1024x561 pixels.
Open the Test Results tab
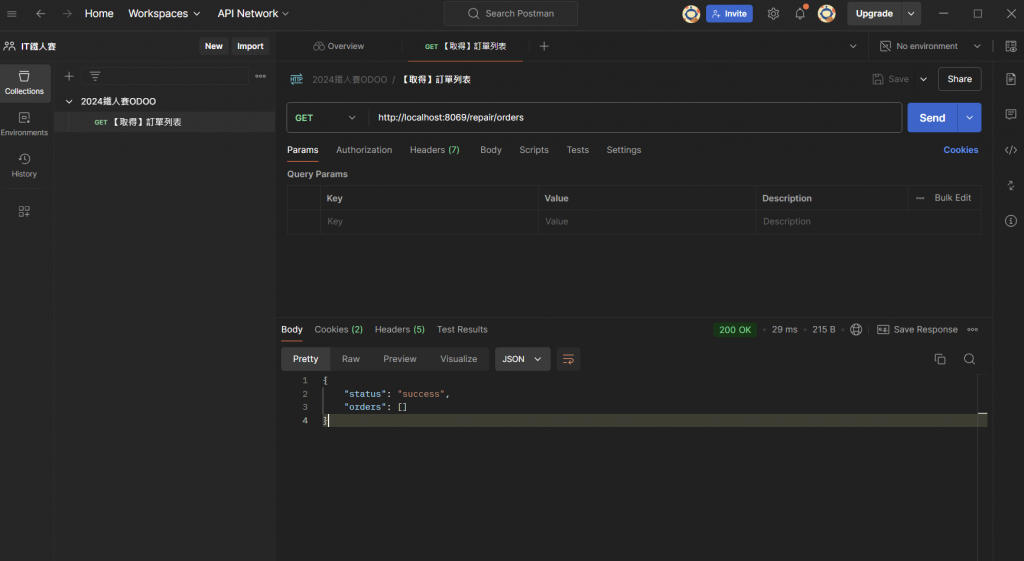tap(462, 330)
